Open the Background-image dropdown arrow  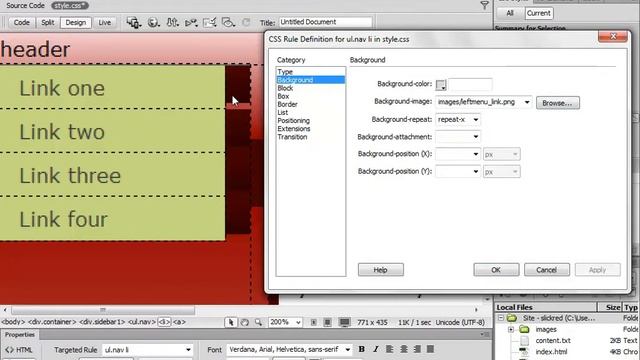(x=527, y=102)
